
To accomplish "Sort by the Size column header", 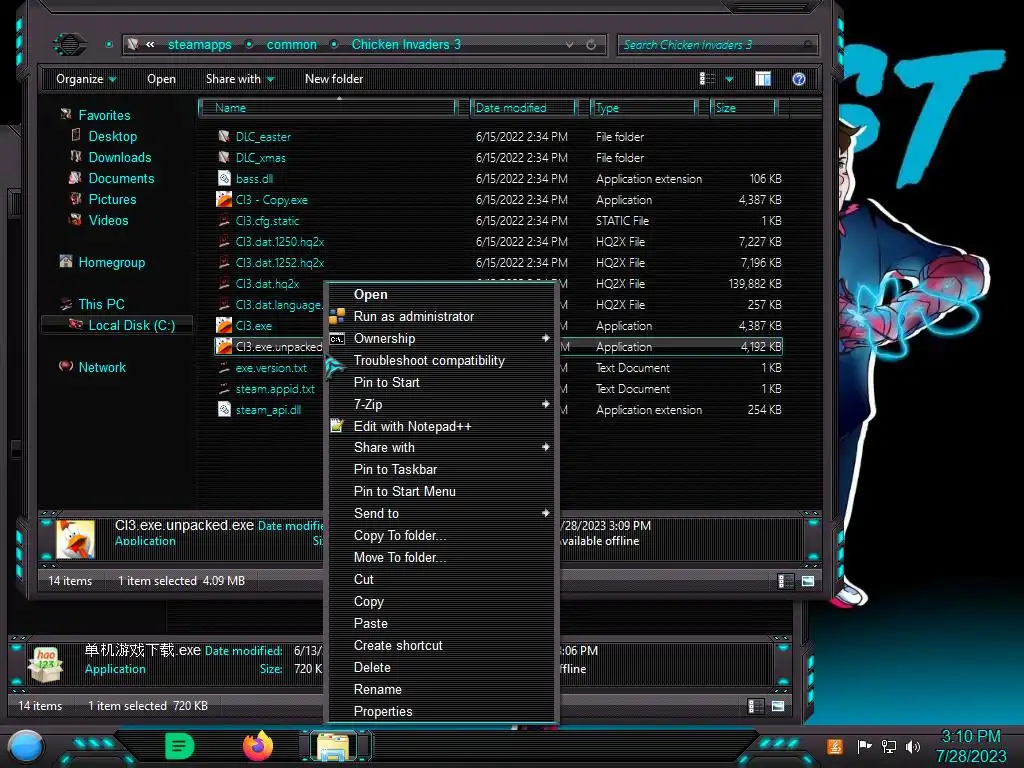I will [744, 108].
